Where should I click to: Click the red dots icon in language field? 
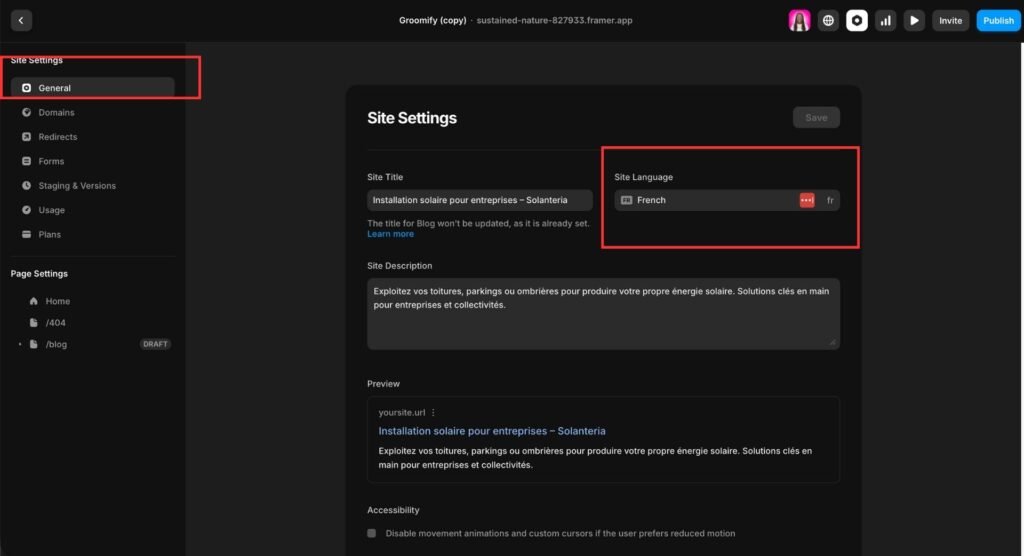807,200
